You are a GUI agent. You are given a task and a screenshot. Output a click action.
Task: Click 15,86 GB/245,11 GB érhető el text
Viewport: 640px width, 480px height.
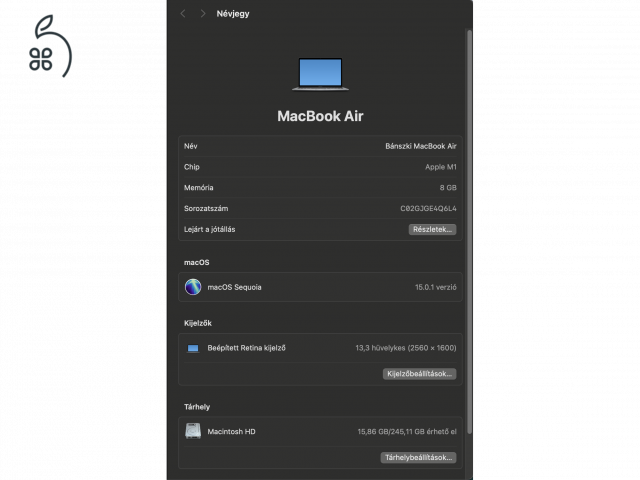click(x=407, y=431)
